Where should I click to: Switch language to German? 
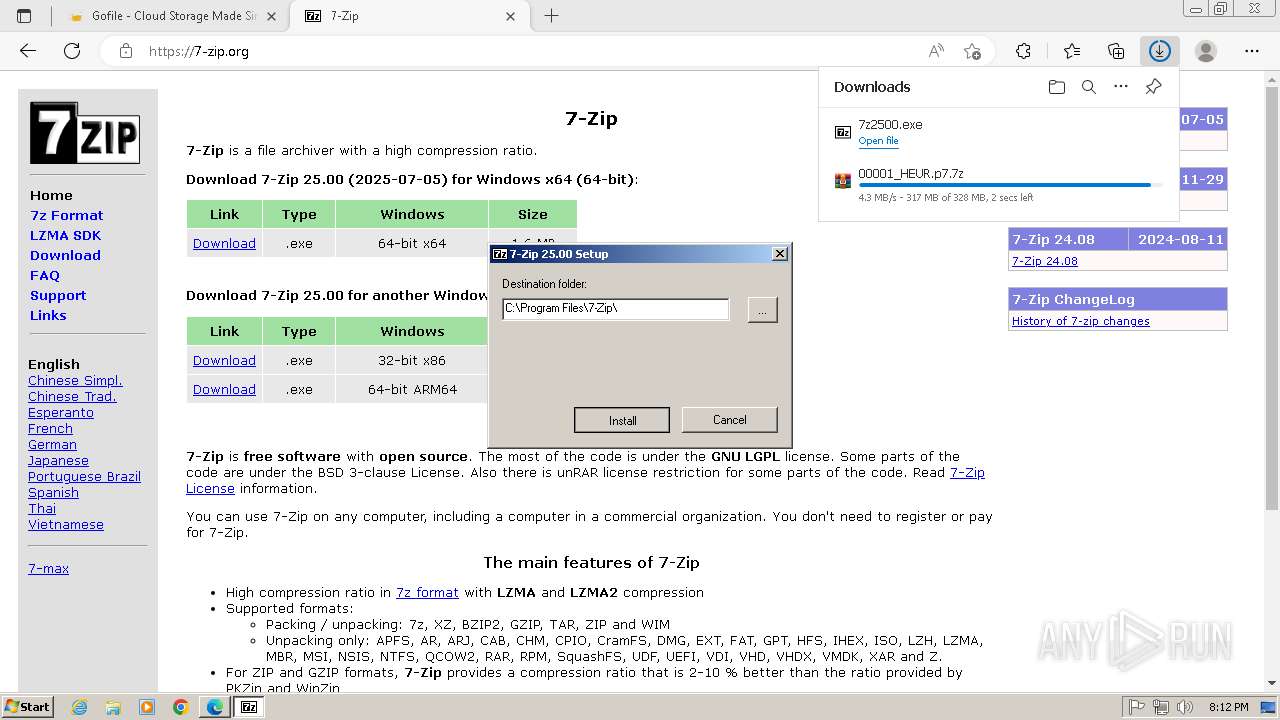(x=52, y=444)
